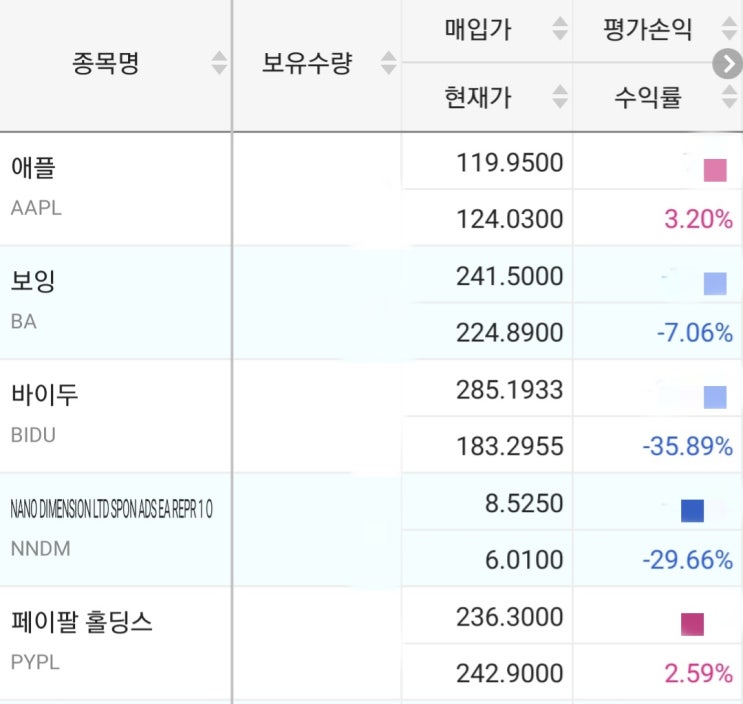Click the 종목명 column header
Image resolution: width=743 pixels, height=704 pixels.
pyautogui.click(x=106, y=63)
